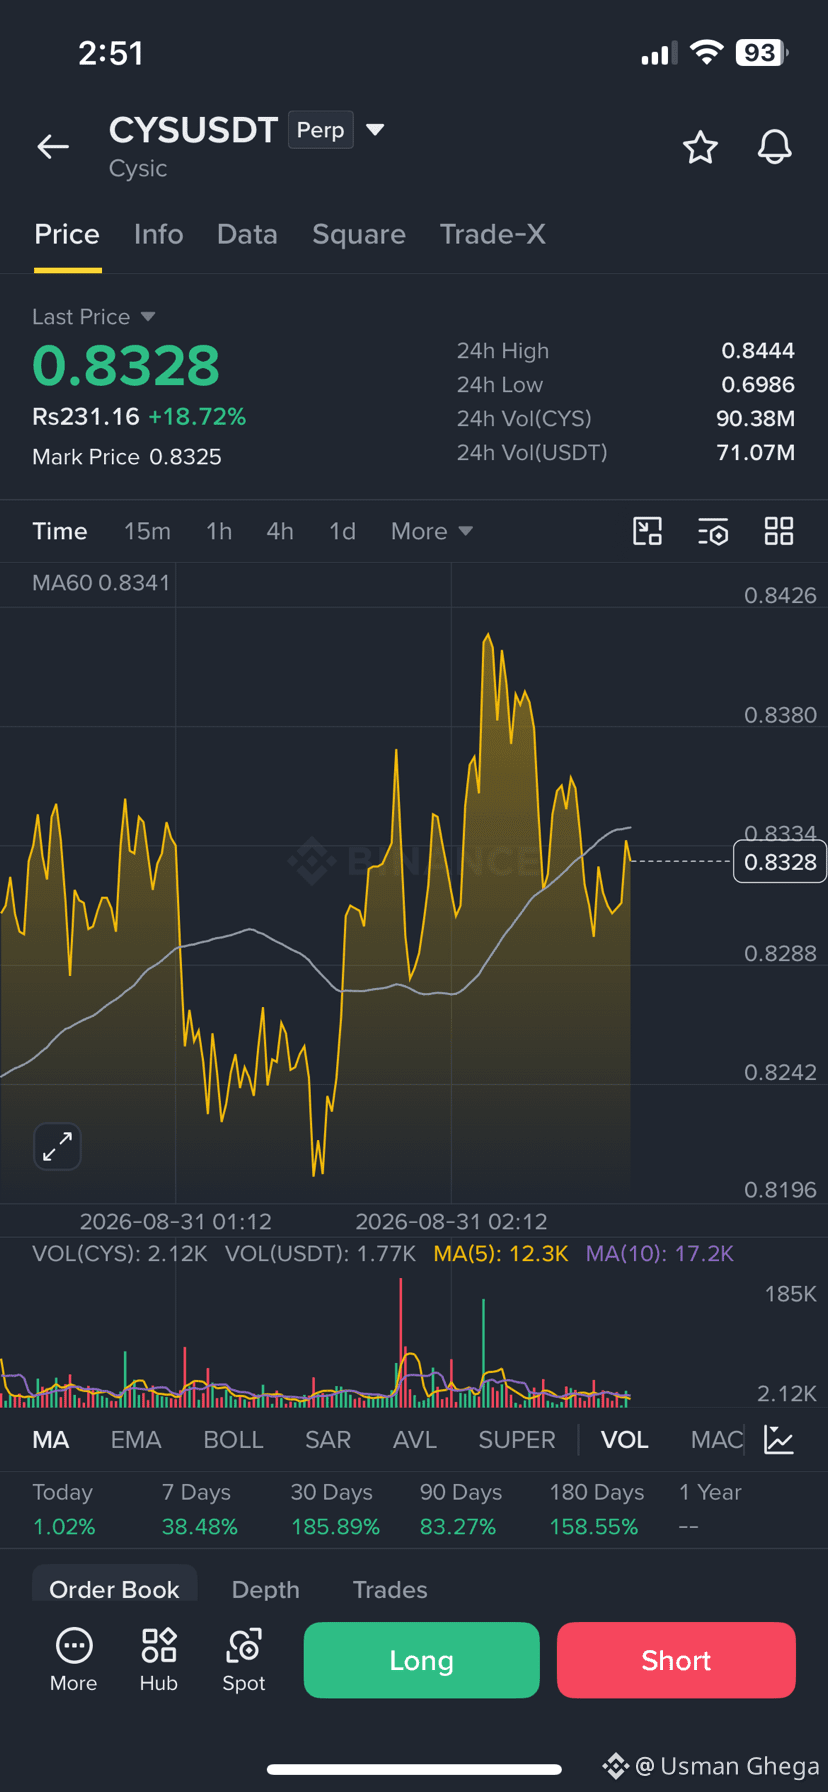This screenshot has height=1792, width=828.
Task: Tap the current price label 0.8328 on chart
Action: tap(780, 862)
